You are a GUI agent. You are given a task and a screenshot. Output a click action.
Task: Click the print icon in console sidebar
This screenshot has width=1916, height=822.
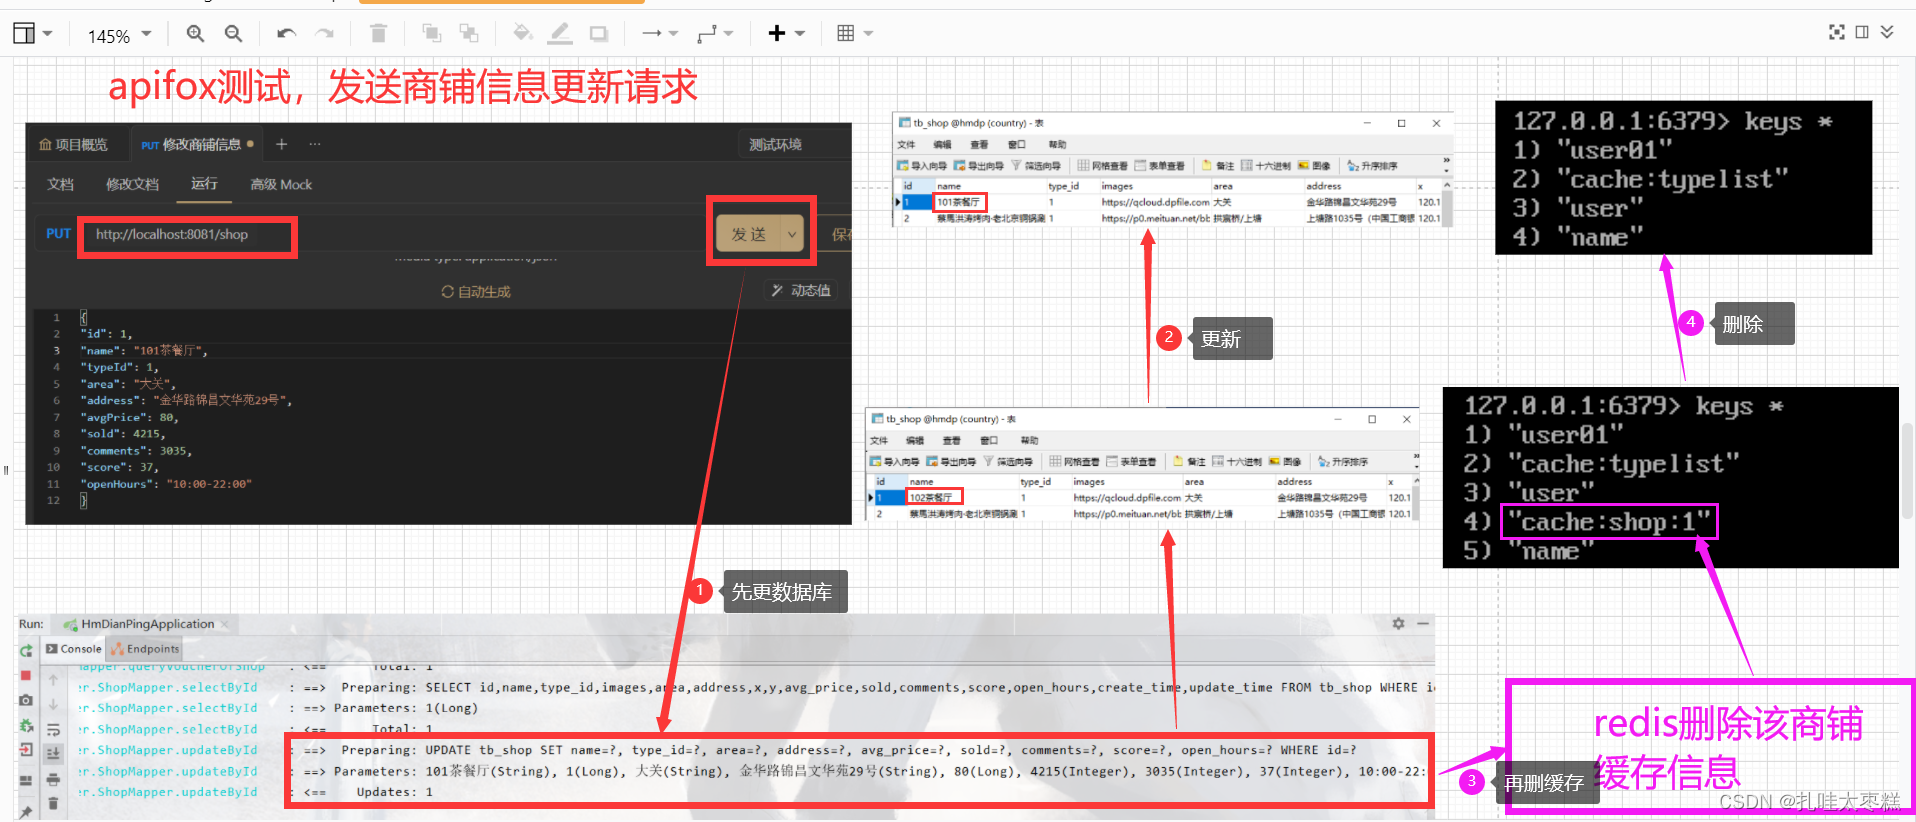click(54, 779)
